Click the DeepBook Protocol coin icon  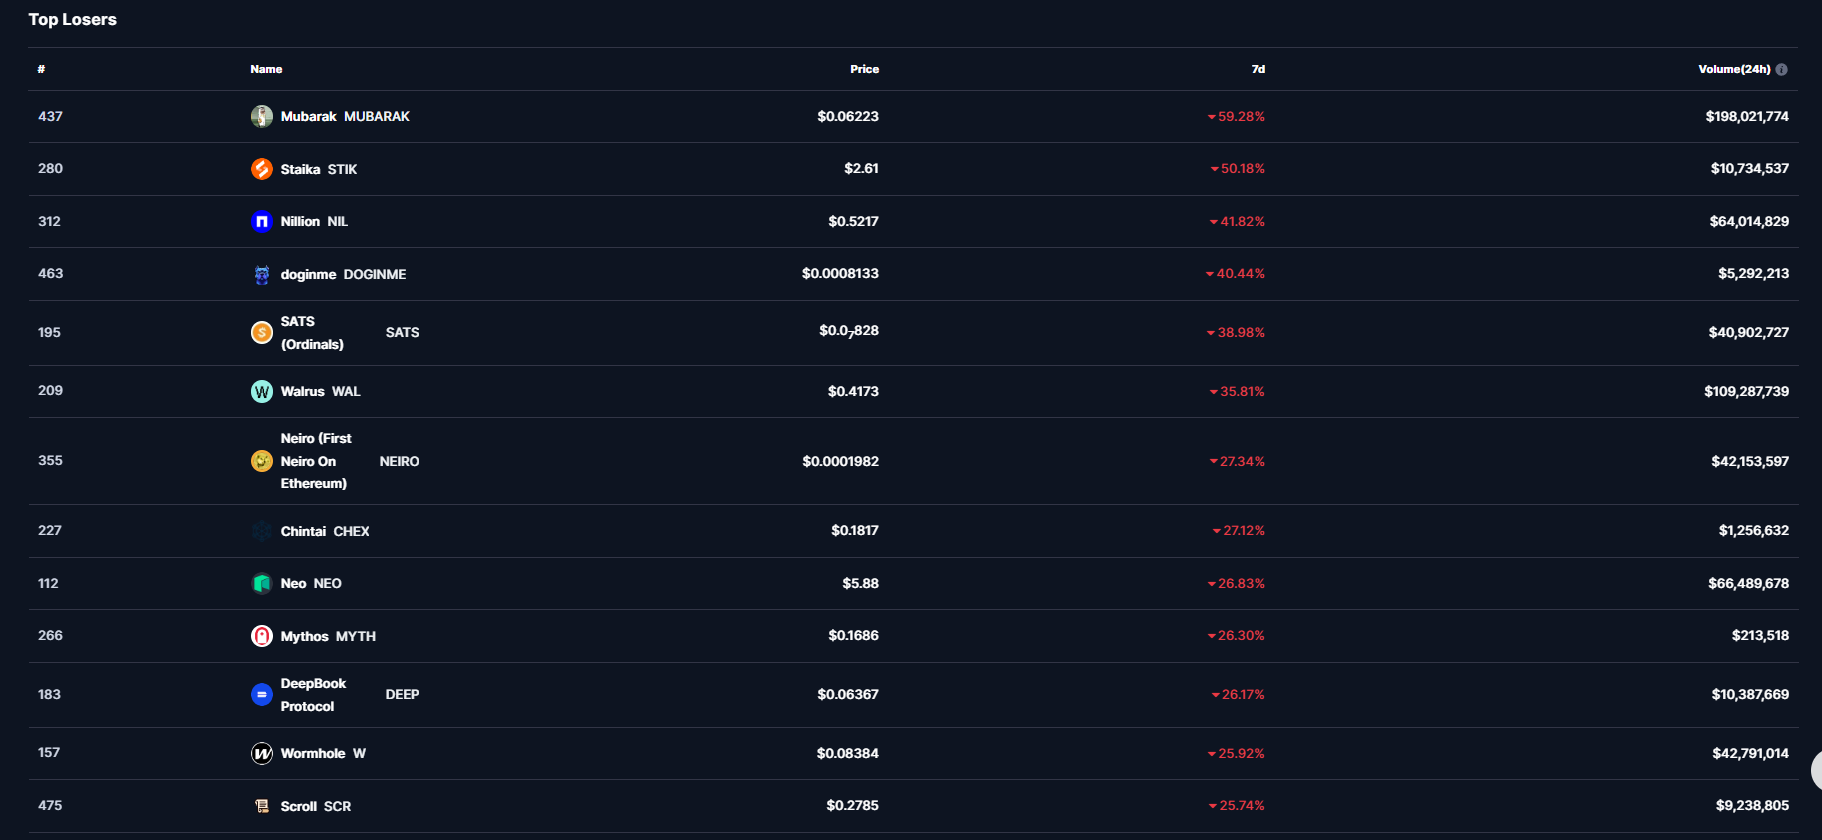pos(262,695)
